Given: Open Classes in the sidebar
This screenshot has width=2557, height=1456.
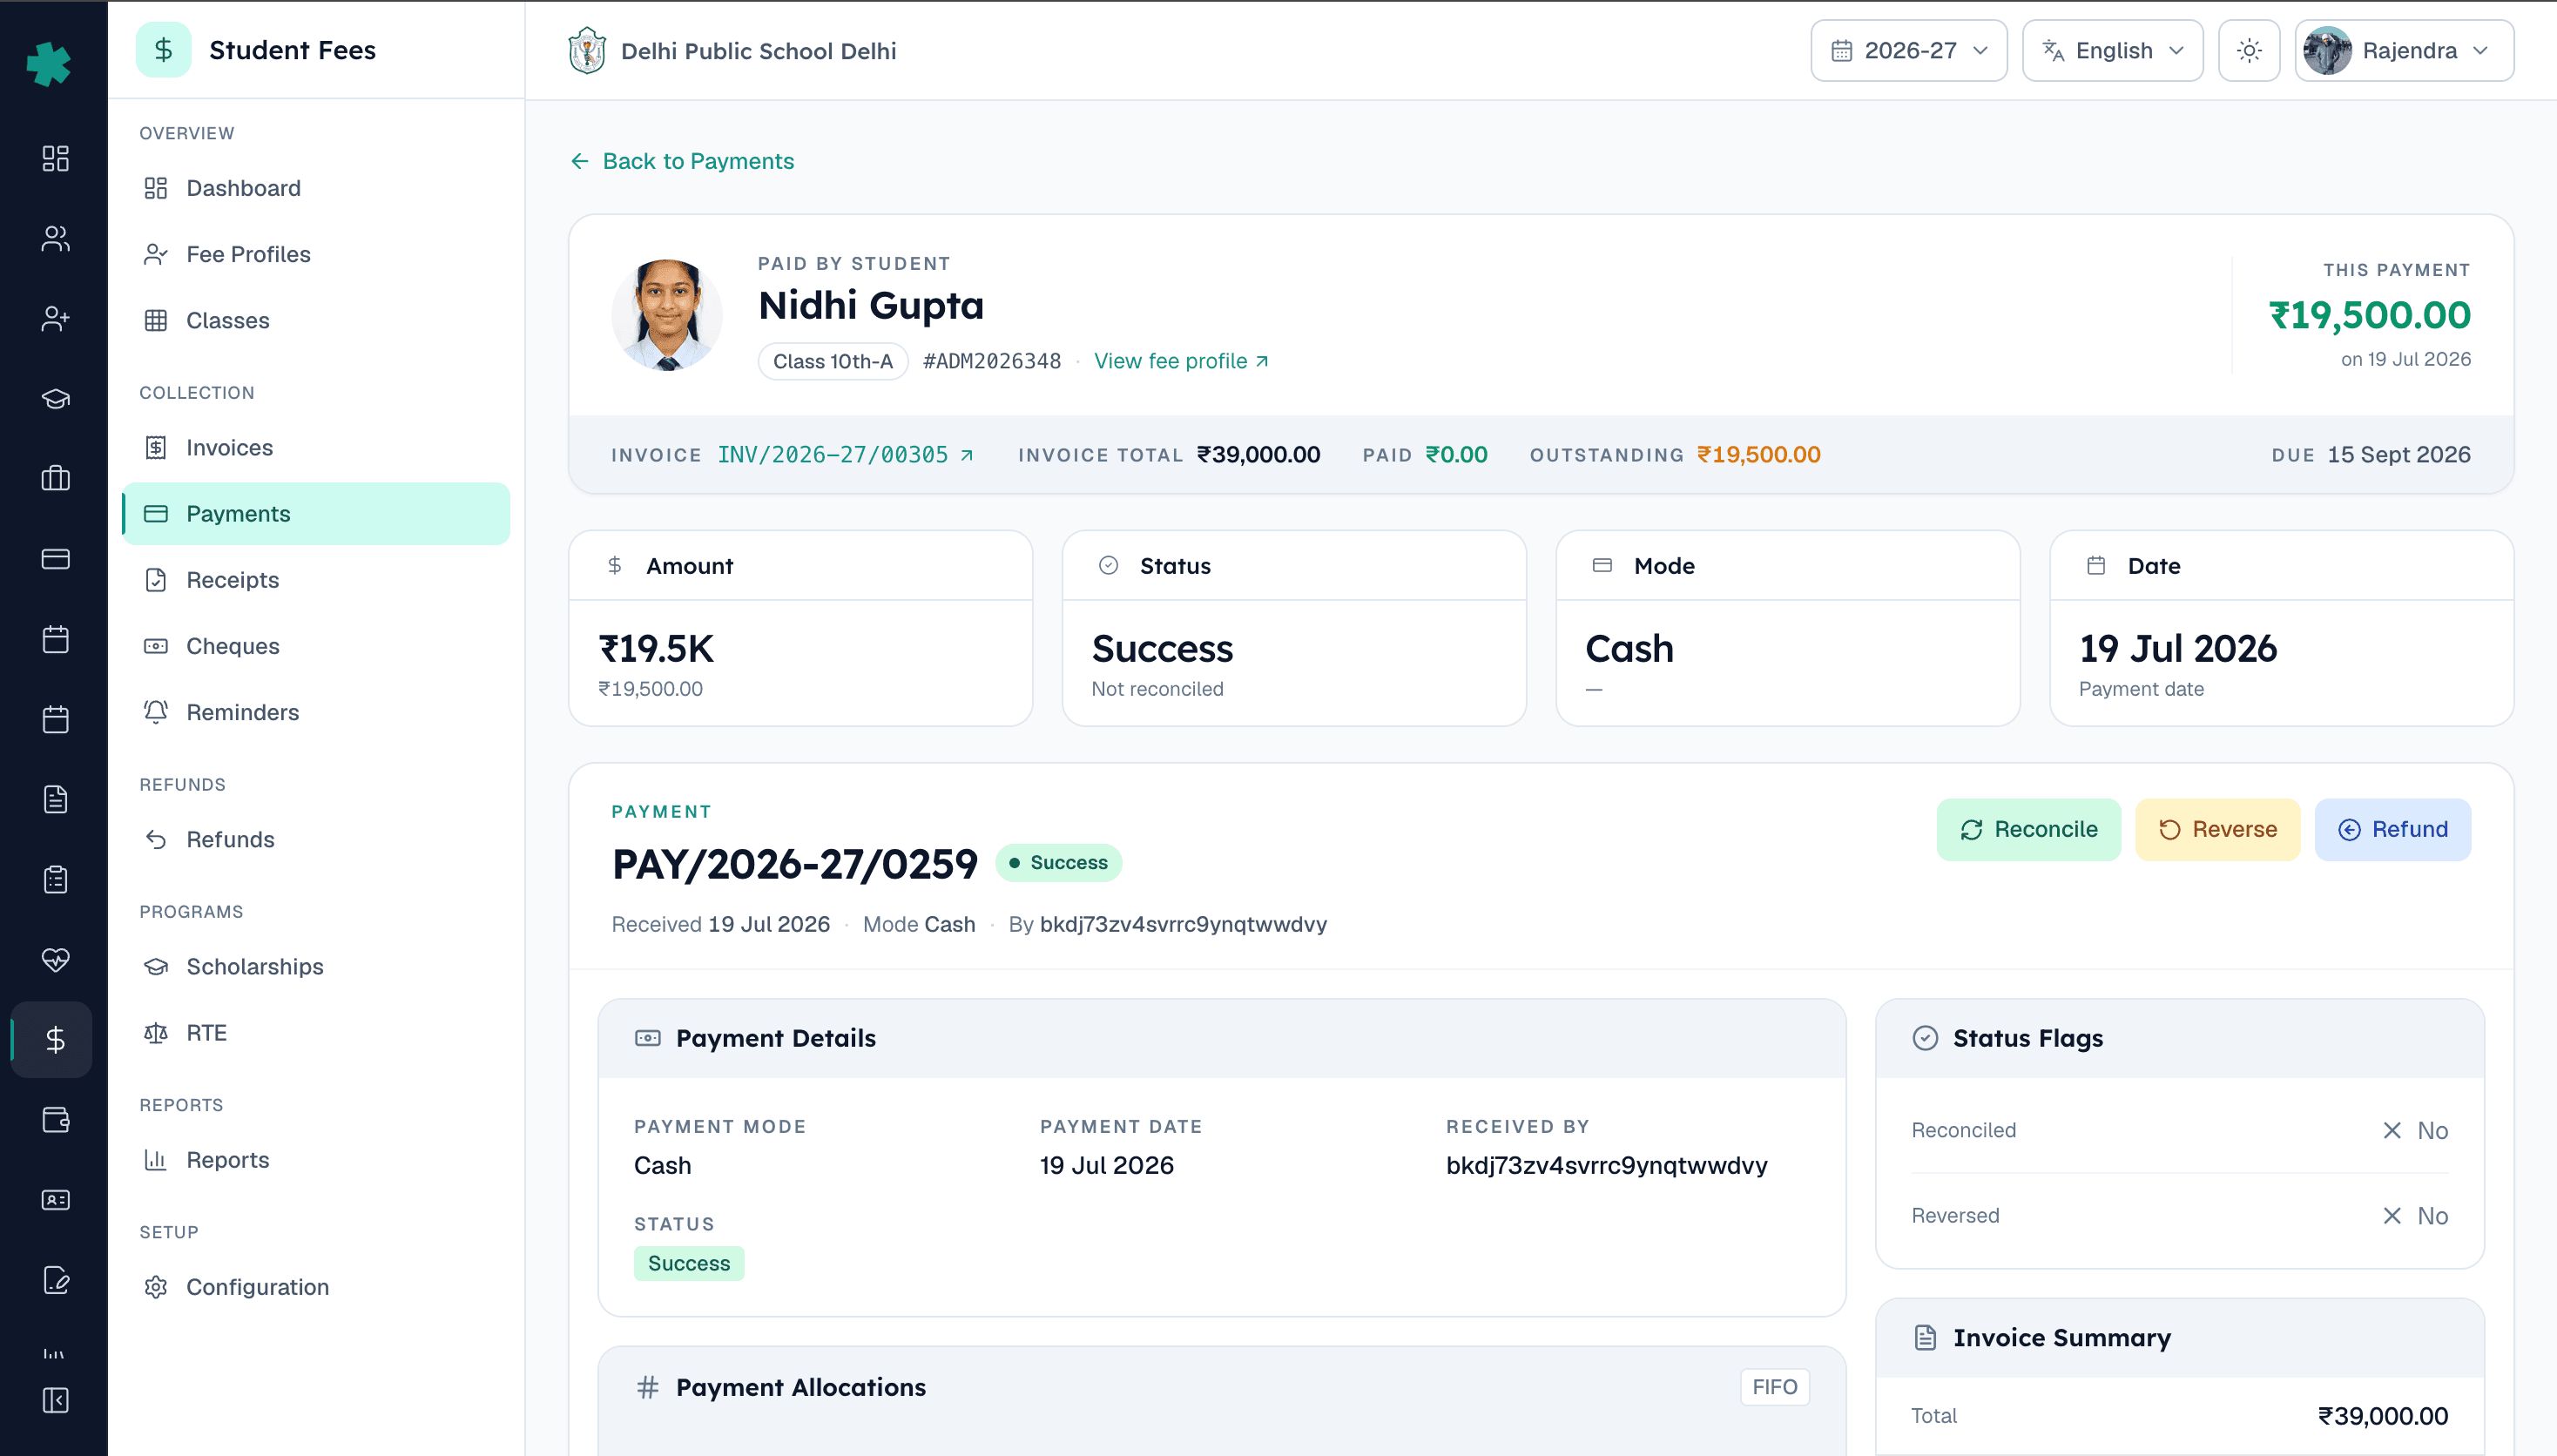Looking at the screenshot, I should point(315,320).
